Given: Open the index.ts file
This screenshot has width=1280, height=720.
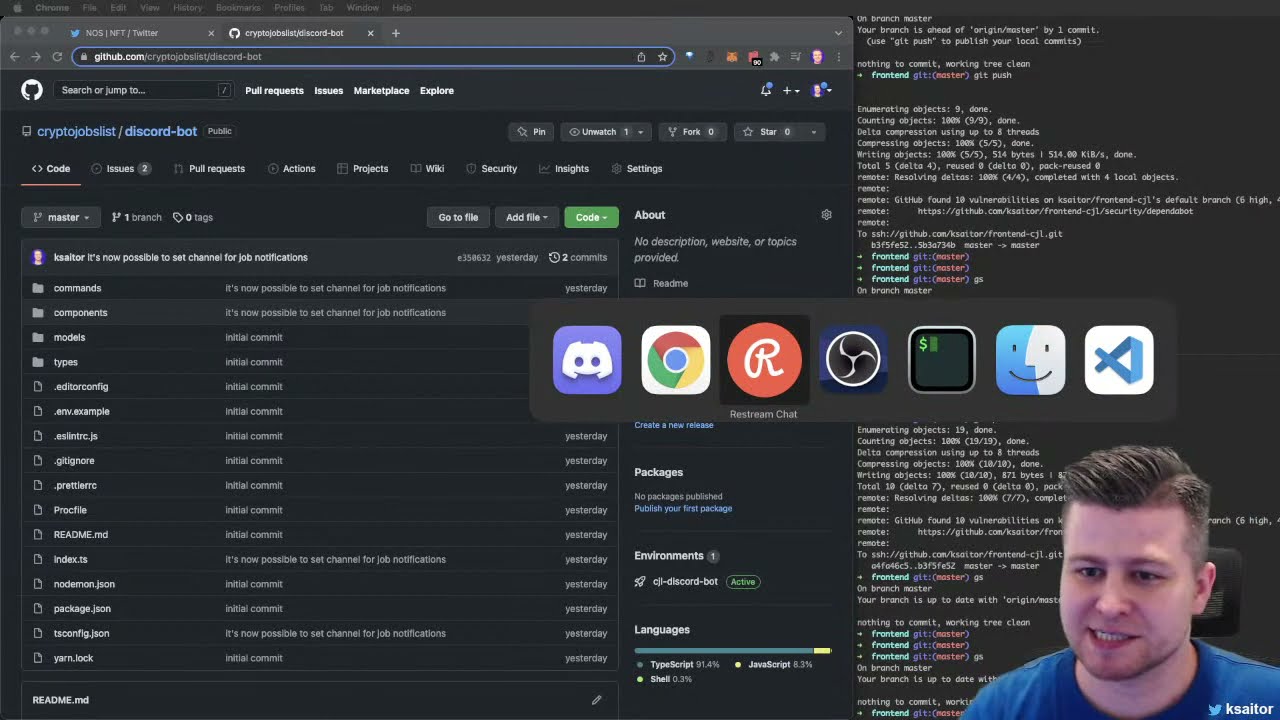Looking at the screenshot, I should 70,560.
